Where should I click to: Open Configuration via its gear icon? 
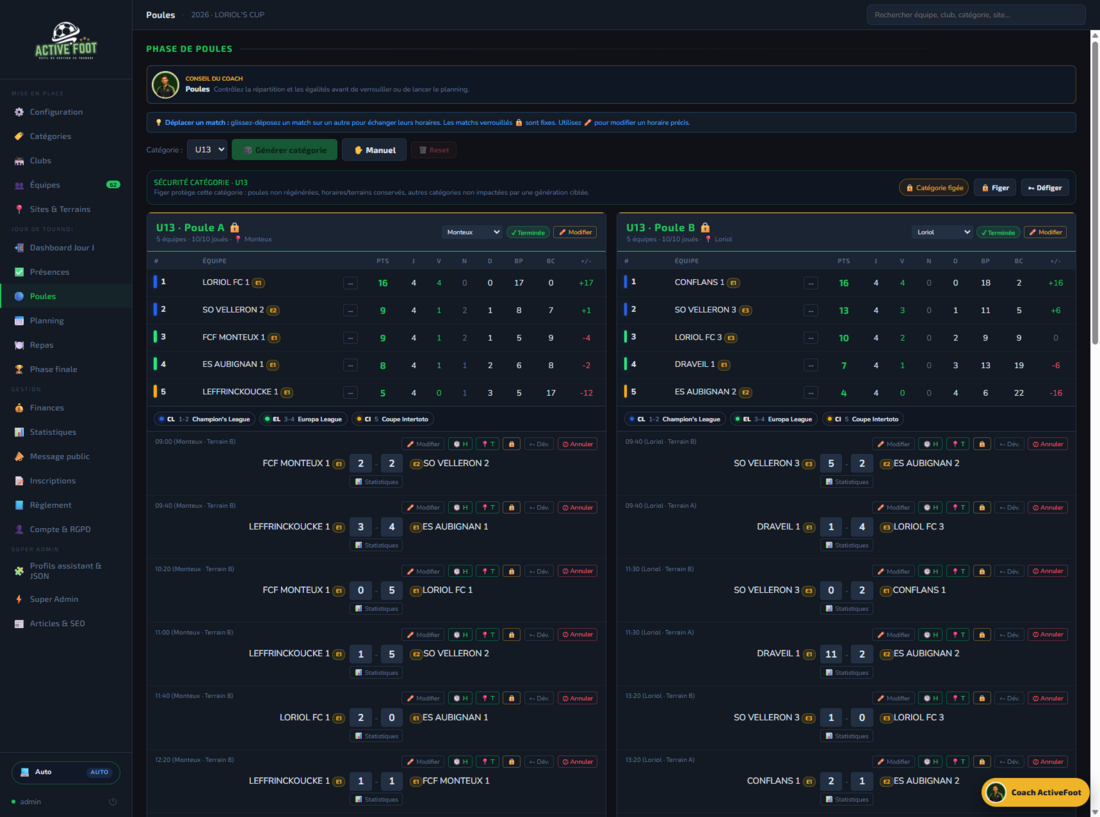(x=19, y=112)
